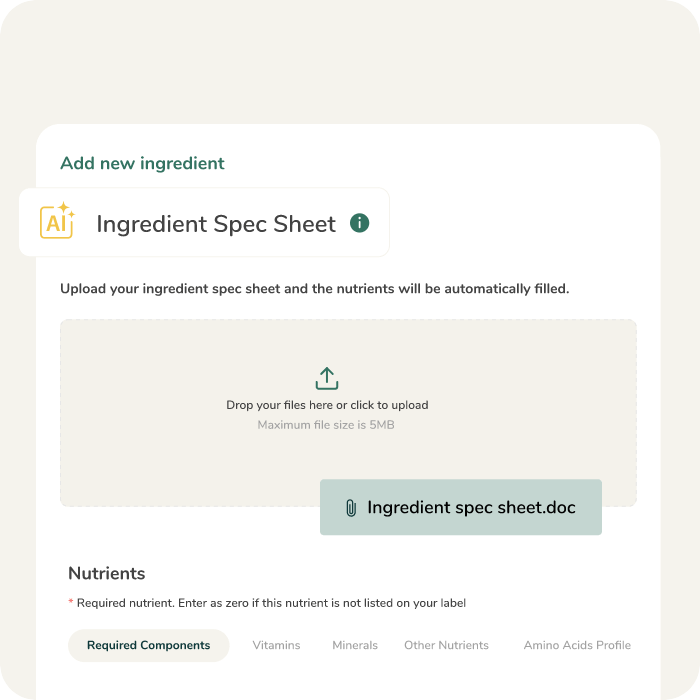Viewport: 700px width, 700px height.
Task: Show the Amino Acids Profile tab
Action: tap(577, 645)
